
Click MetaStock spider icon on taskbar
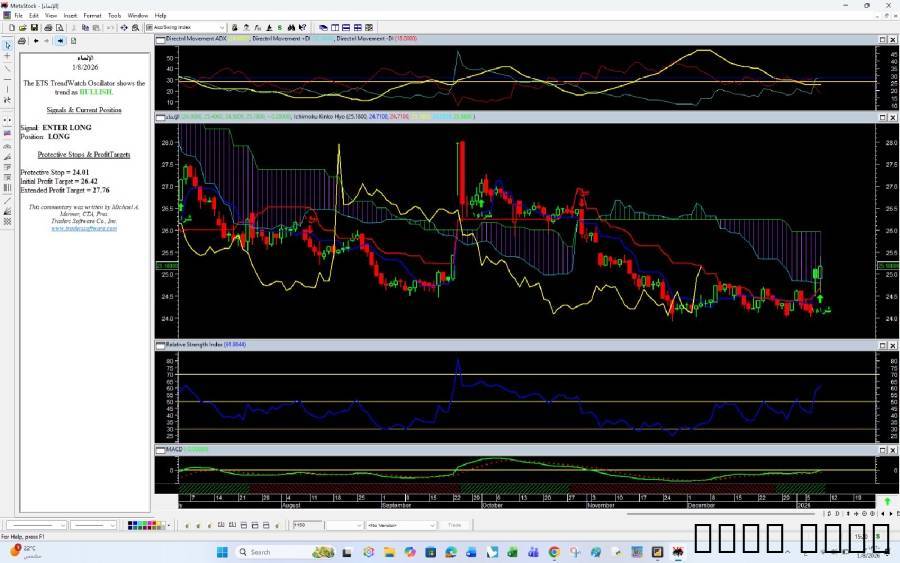pos(678,552)
